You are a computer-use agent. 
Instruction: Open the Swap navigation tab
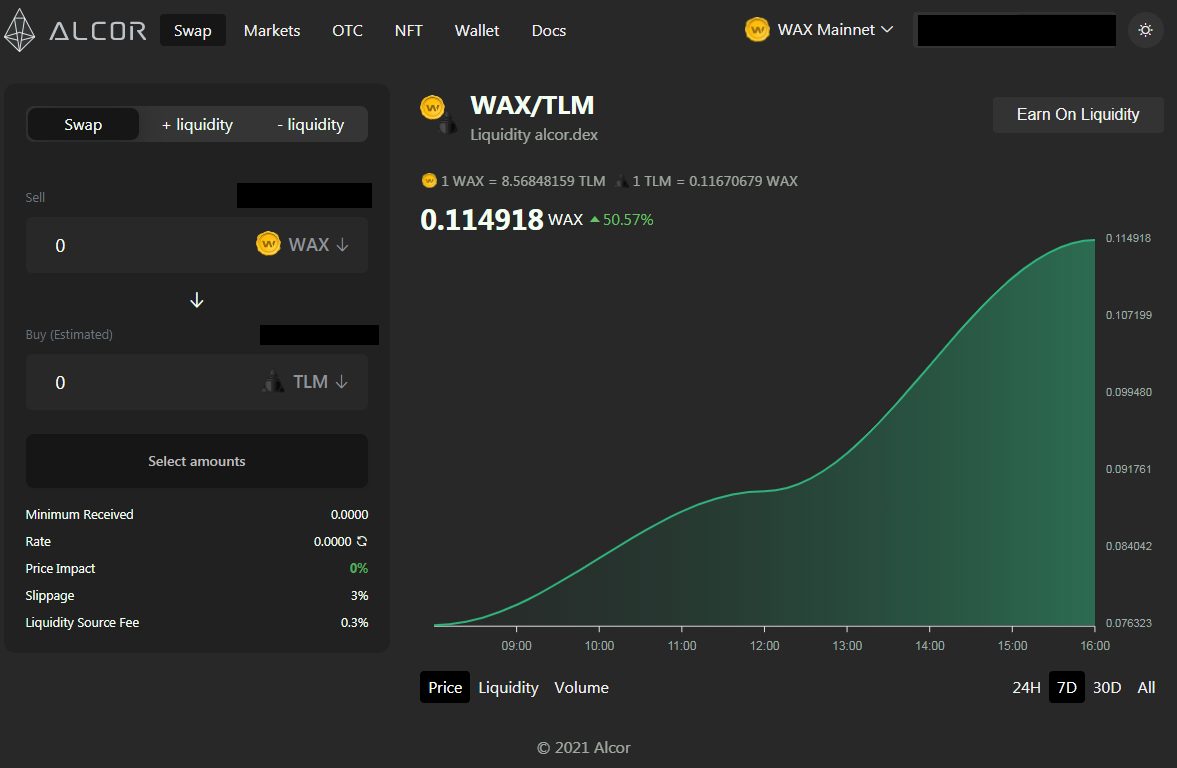click(192, 31)
